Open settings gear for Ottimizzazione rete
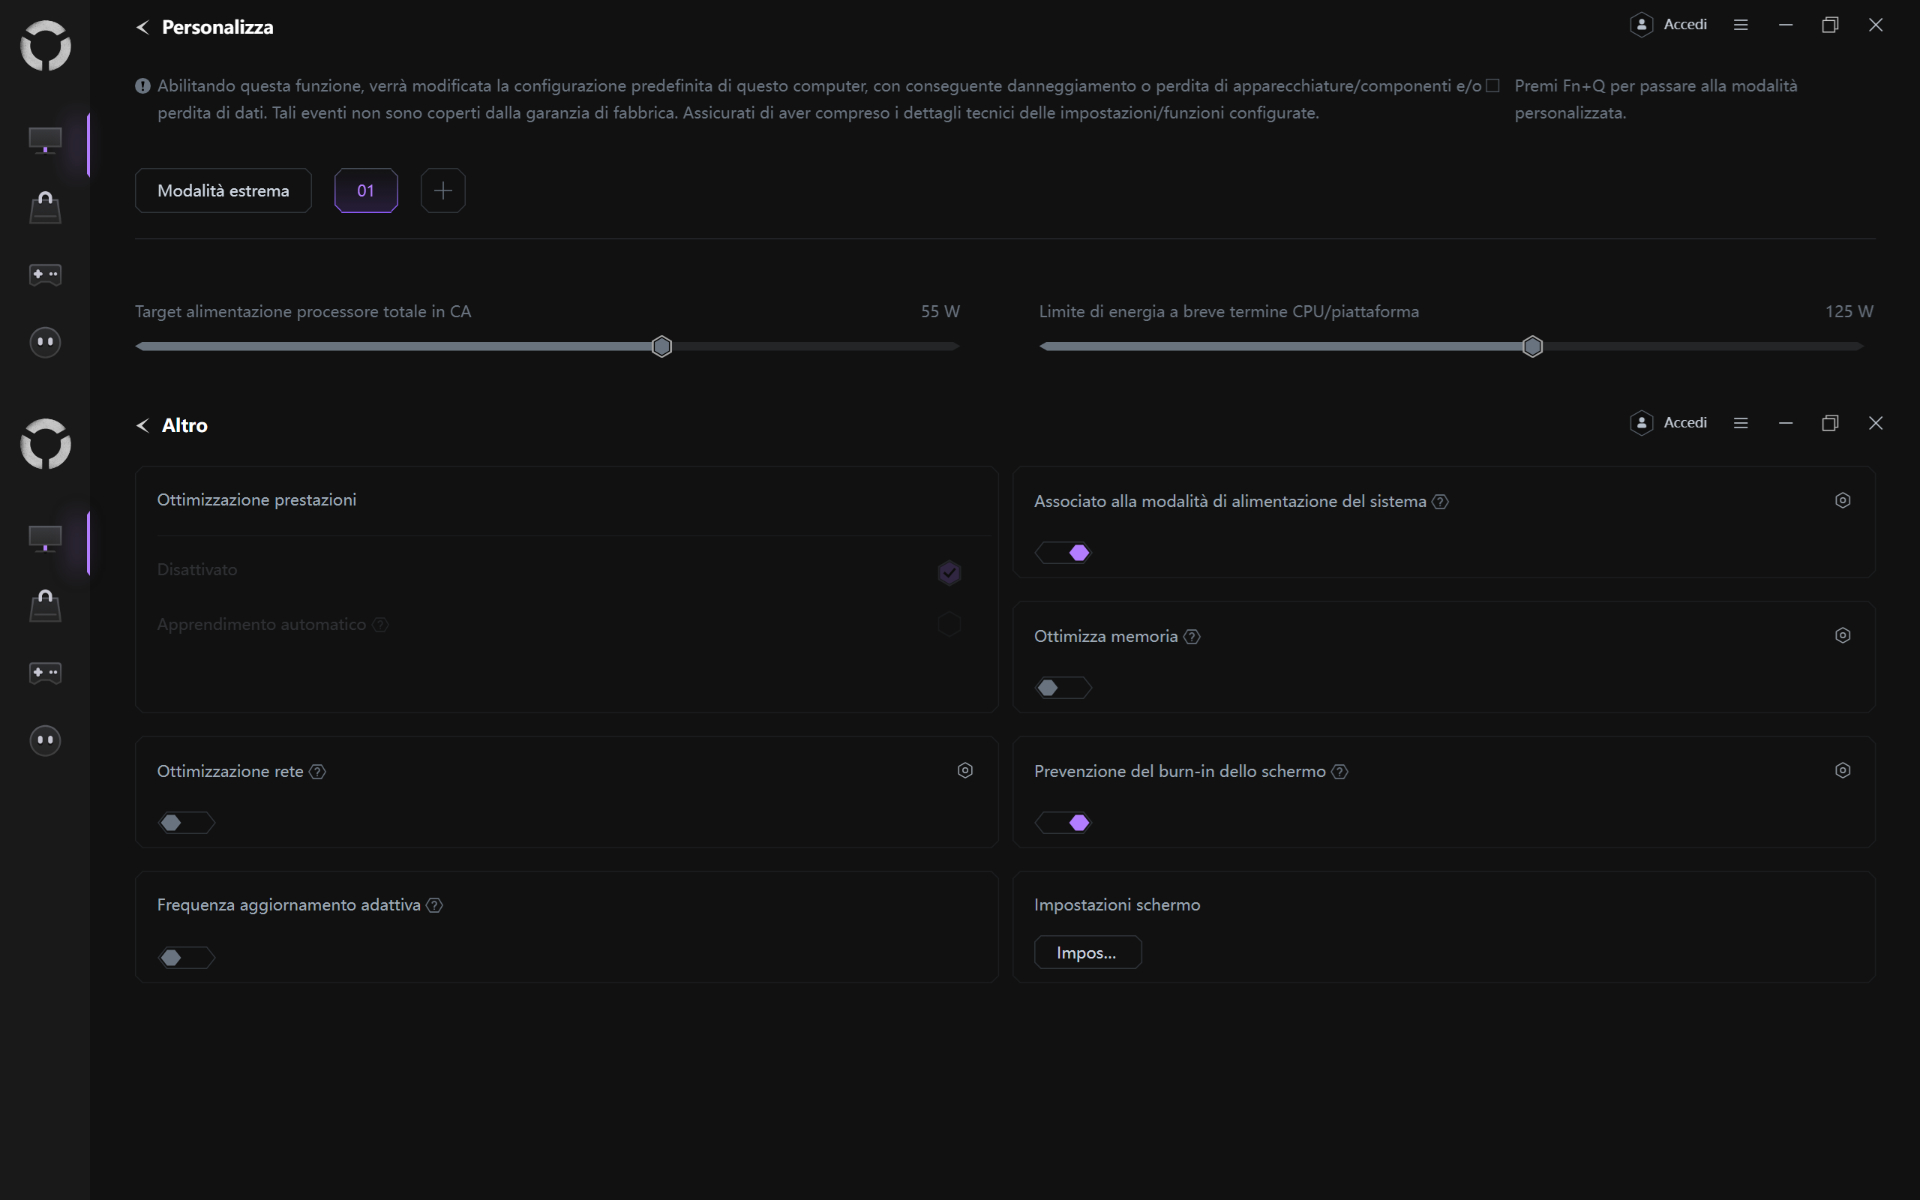This screenshot has width=1920, height=1200. (965, 771)
